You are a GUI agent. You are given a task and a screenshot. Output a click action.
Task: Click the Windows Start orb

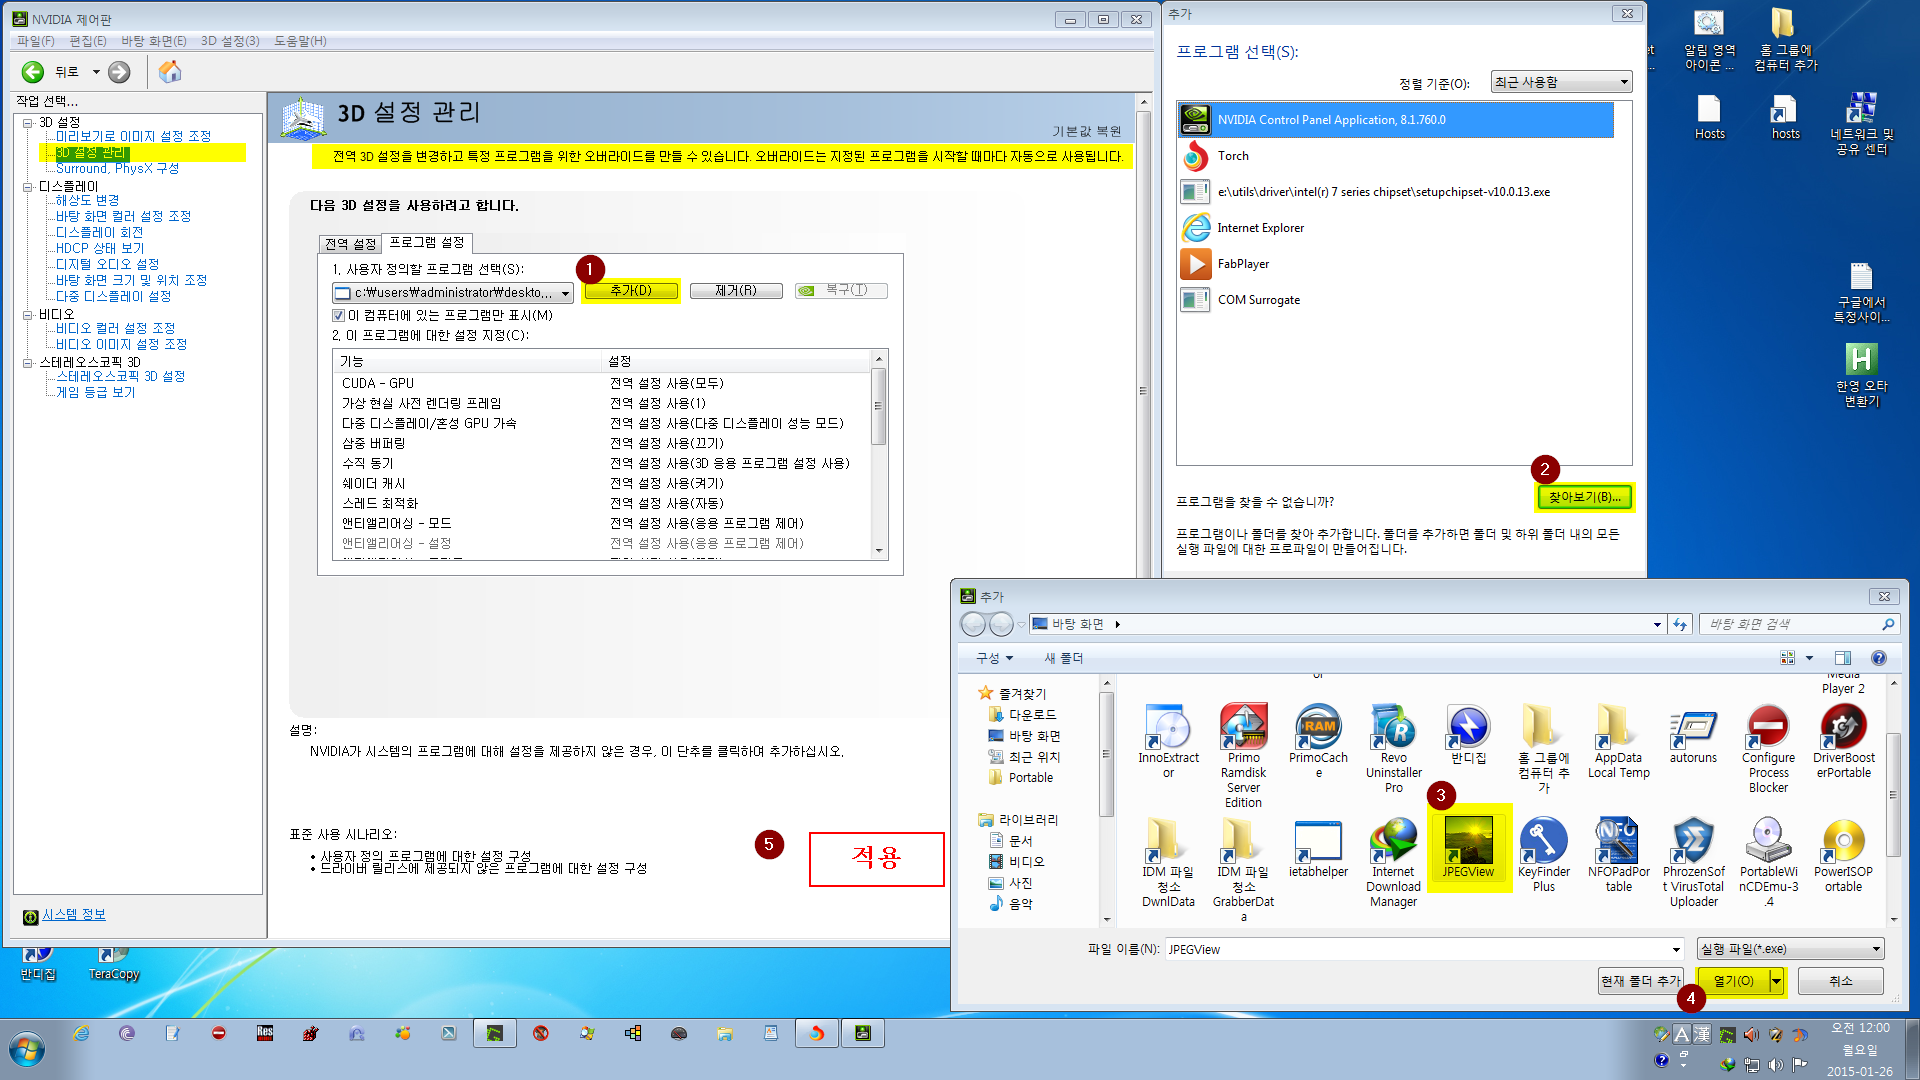coord(27,1050)
